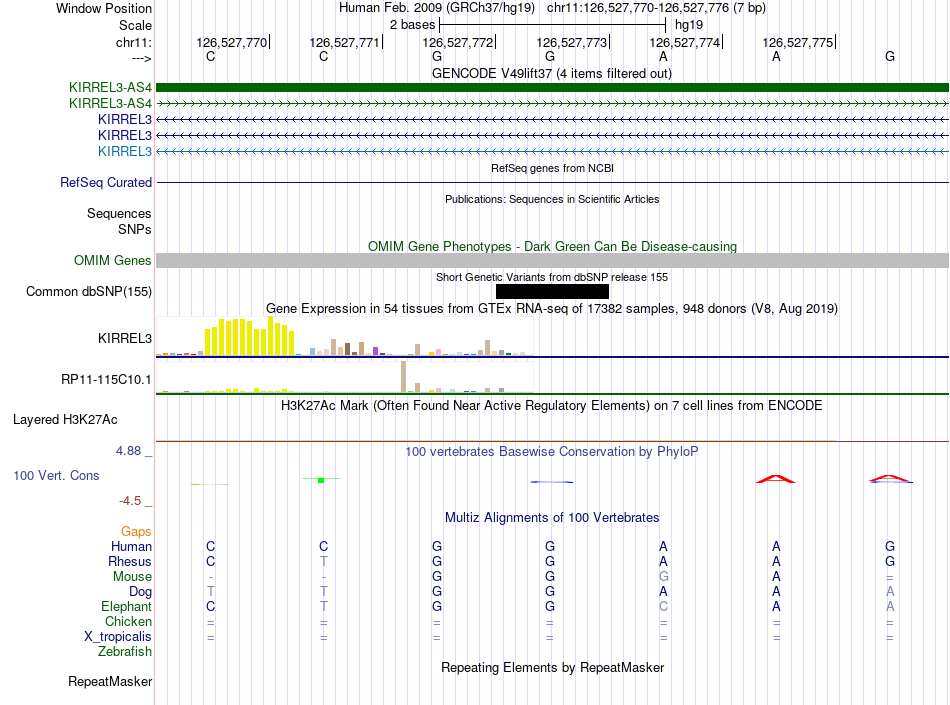The height and width of the screenshot is (705, 950).
Task: Open the GTEx Gene Expression track title
Action: [x=552, y=309]
